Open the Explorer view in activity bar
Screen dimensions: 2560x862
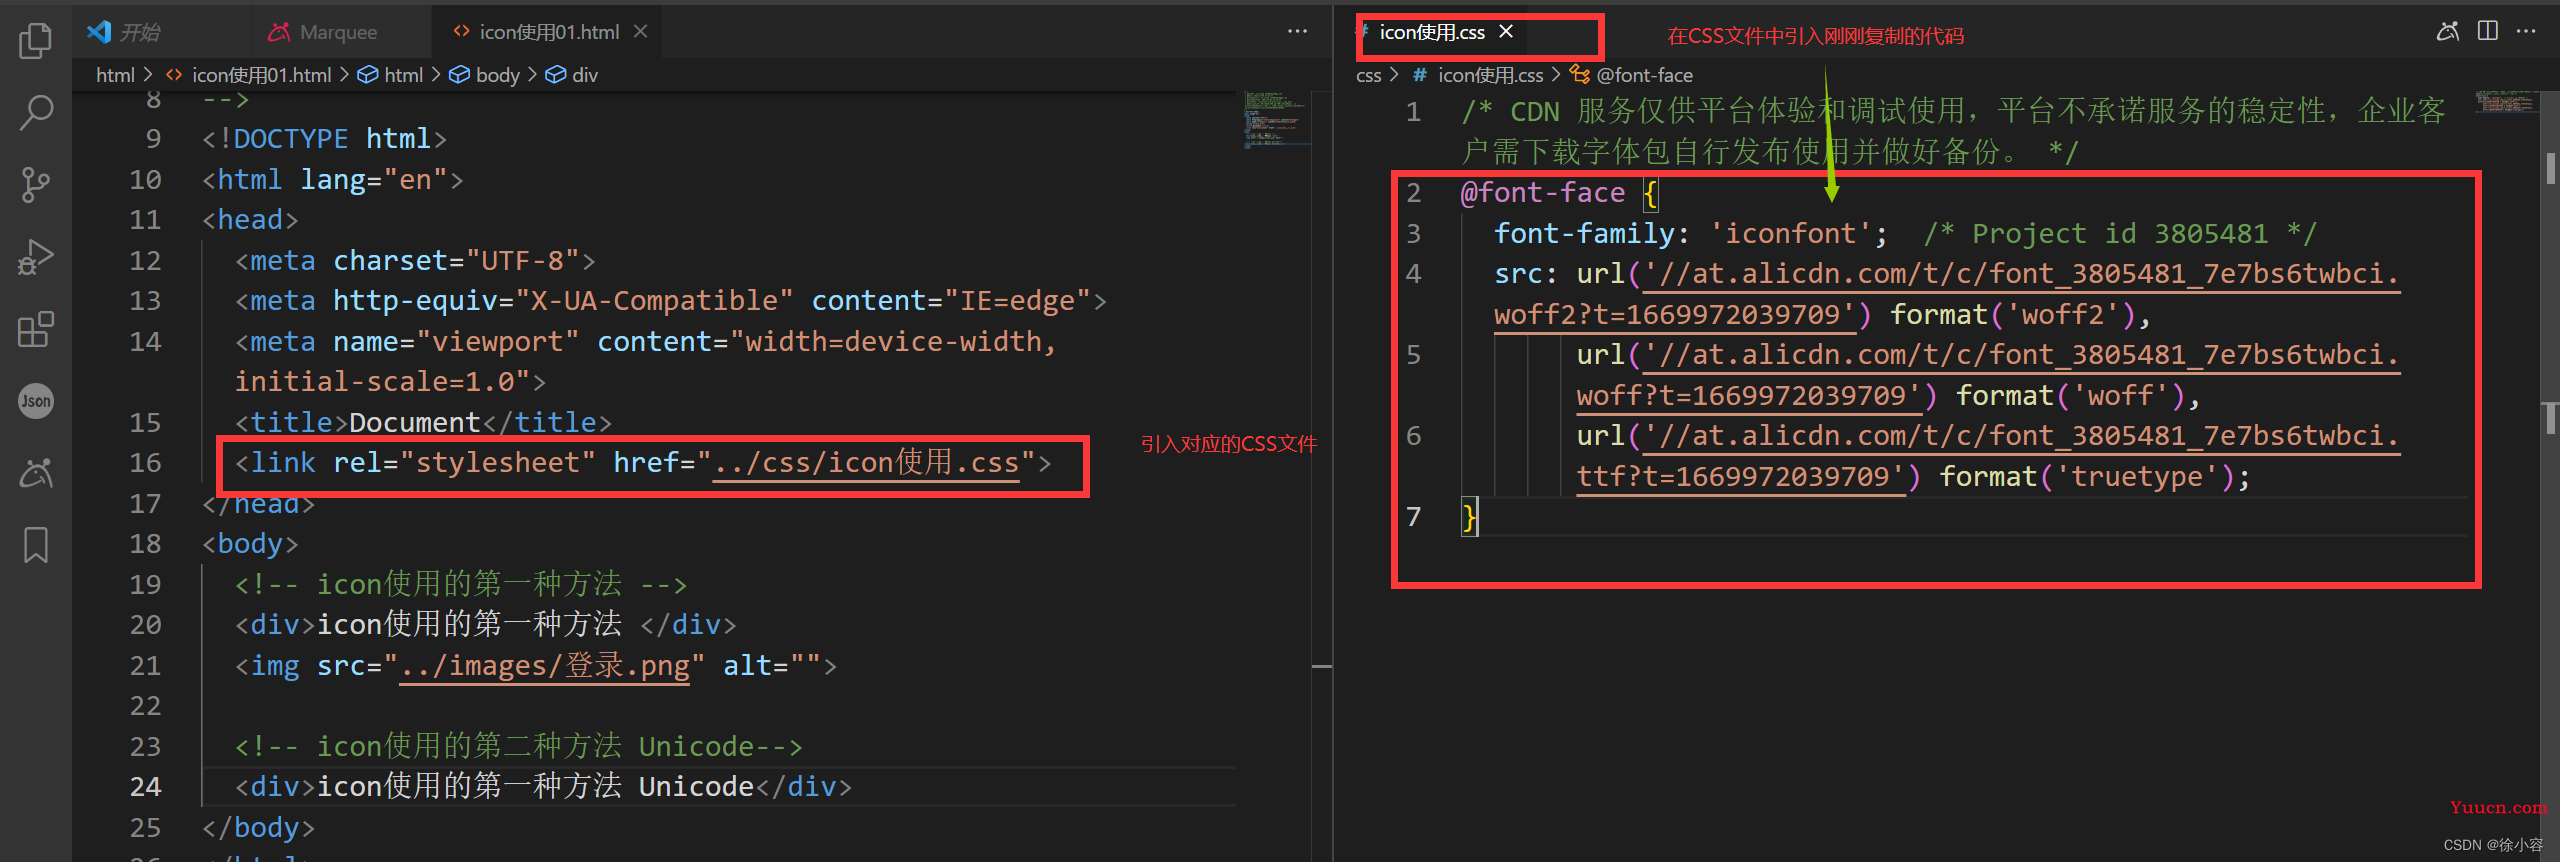tap(36, 40)
